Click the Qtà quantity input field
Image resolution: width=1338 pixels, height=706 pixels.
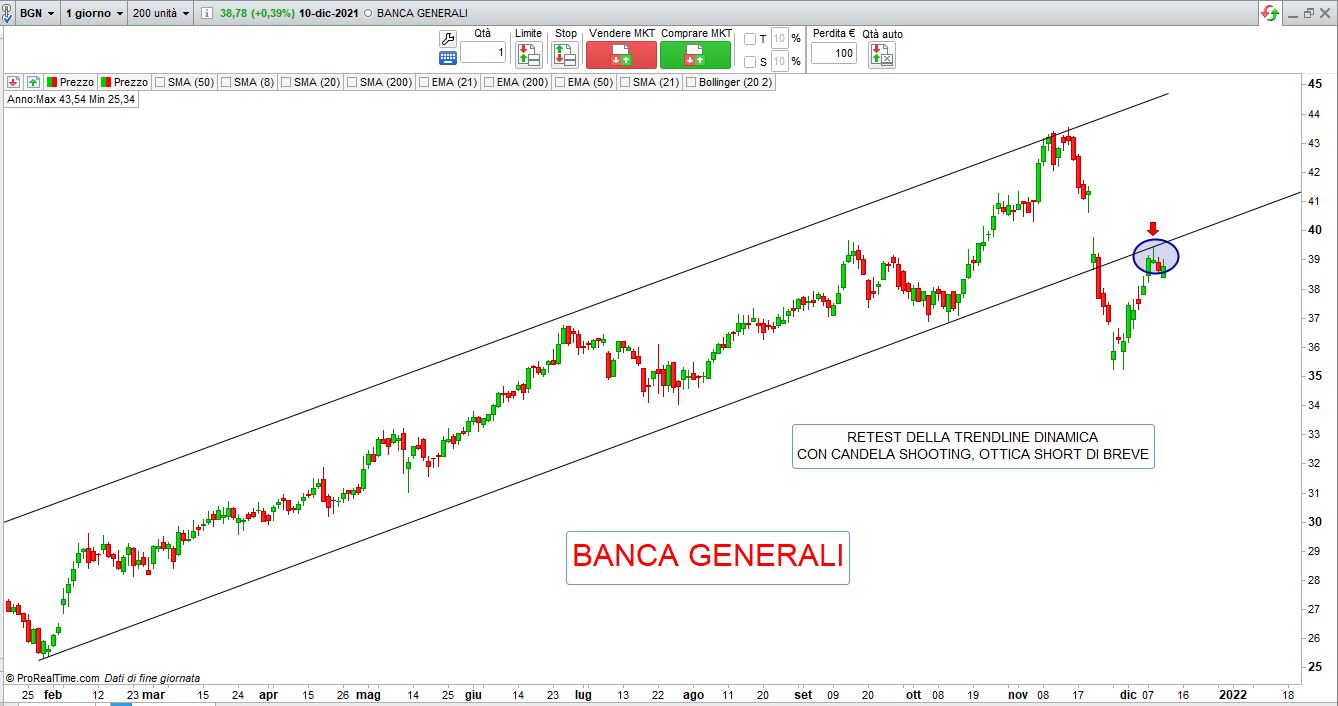pos(483,52)
